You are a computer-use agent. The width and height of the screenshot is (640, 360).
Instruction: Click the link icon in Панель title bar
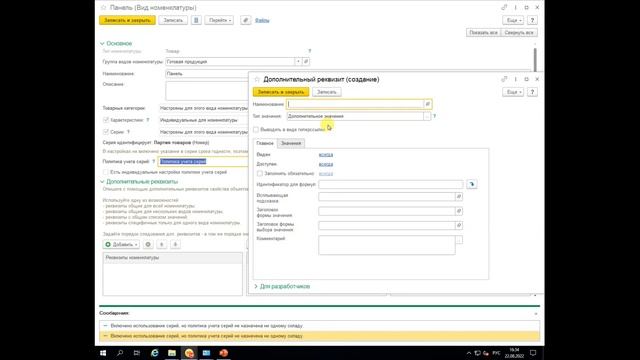(504, 7)
